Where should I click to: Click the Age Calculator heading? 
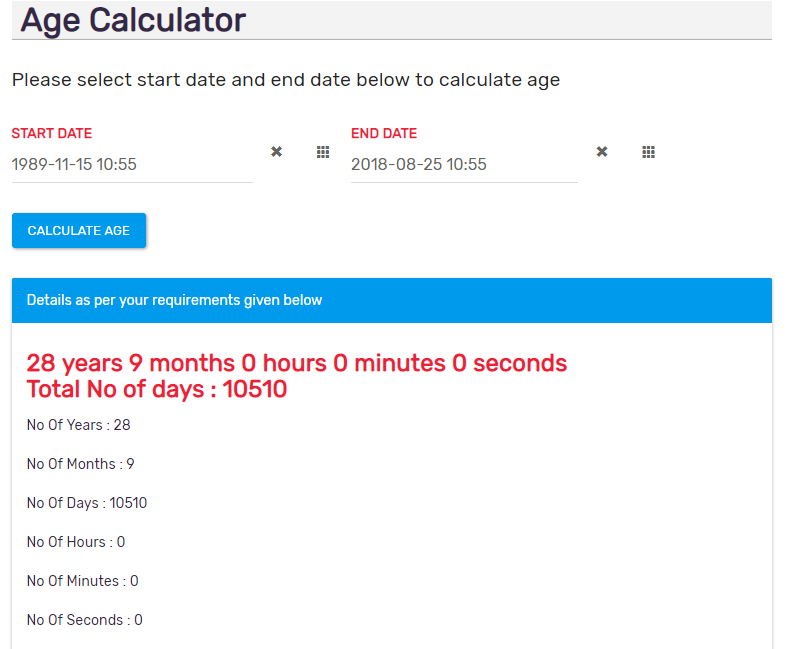133,20
